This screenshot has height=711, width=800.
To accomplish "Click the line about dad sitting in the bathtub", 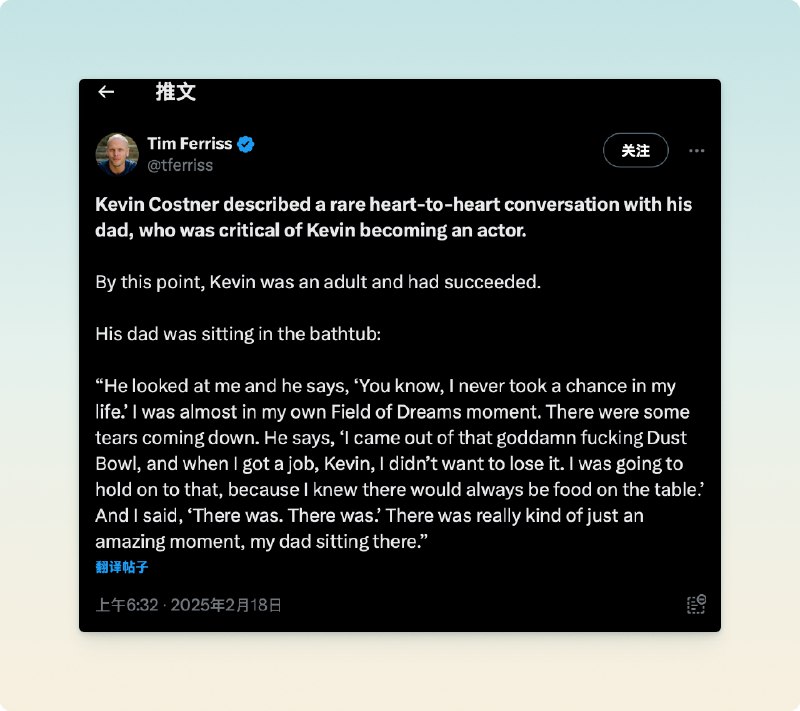I will point(235,333).
